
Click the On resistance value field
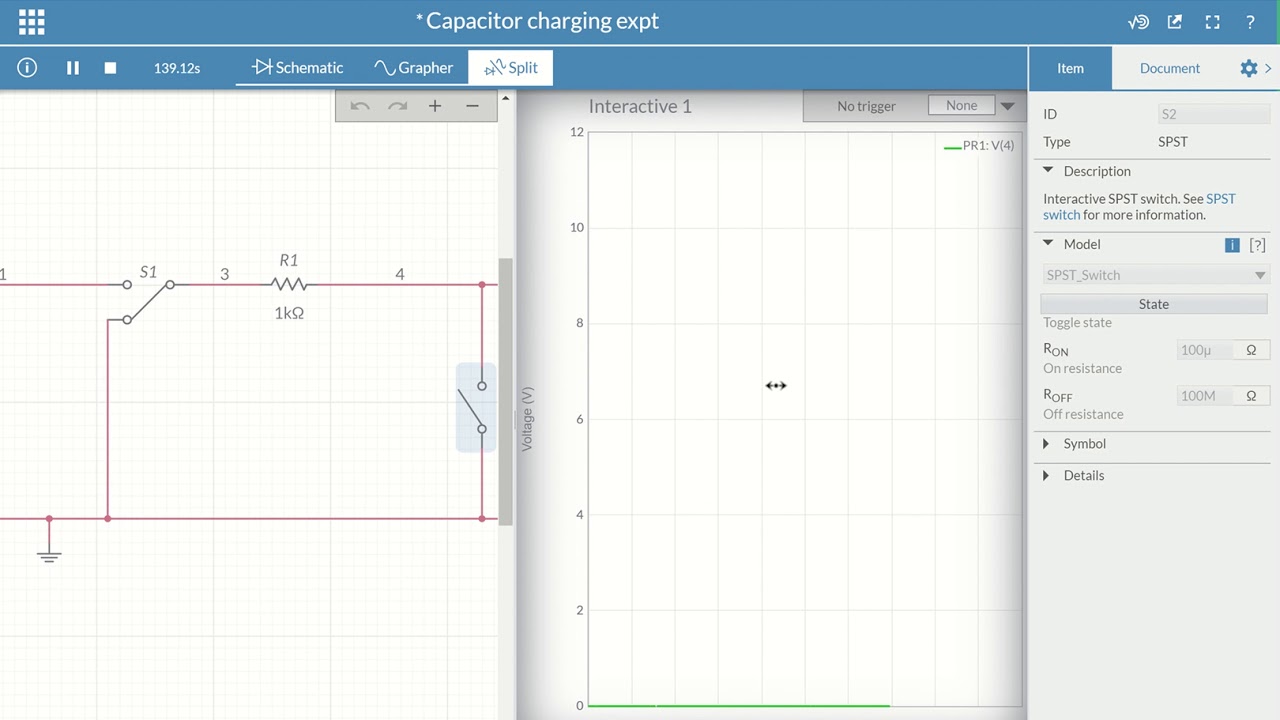[x=1205, y=350]
